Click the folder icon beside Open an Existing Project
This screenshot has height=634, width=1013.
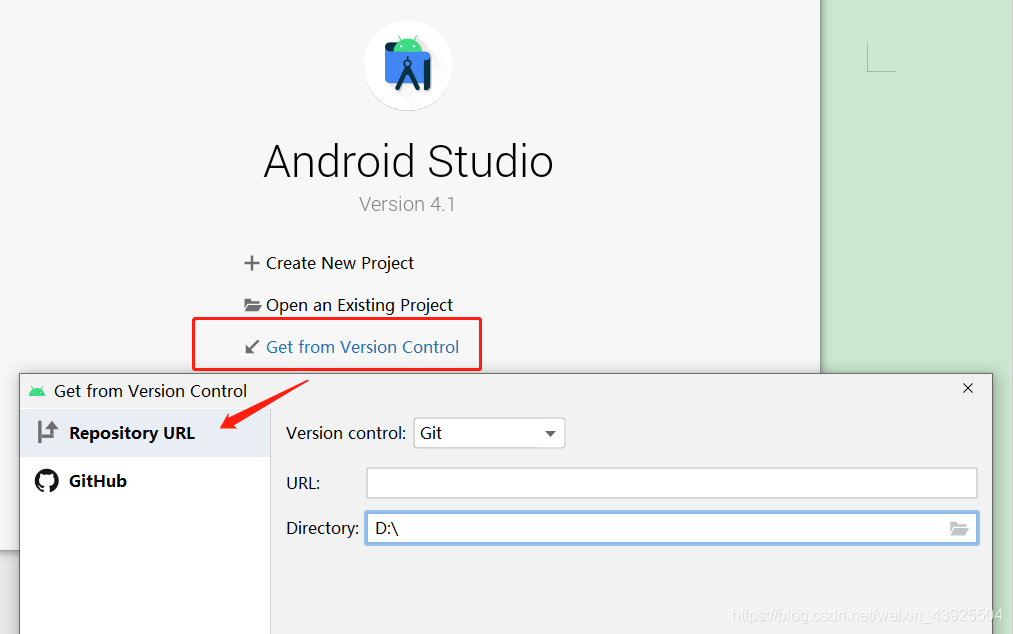point(252,305)
